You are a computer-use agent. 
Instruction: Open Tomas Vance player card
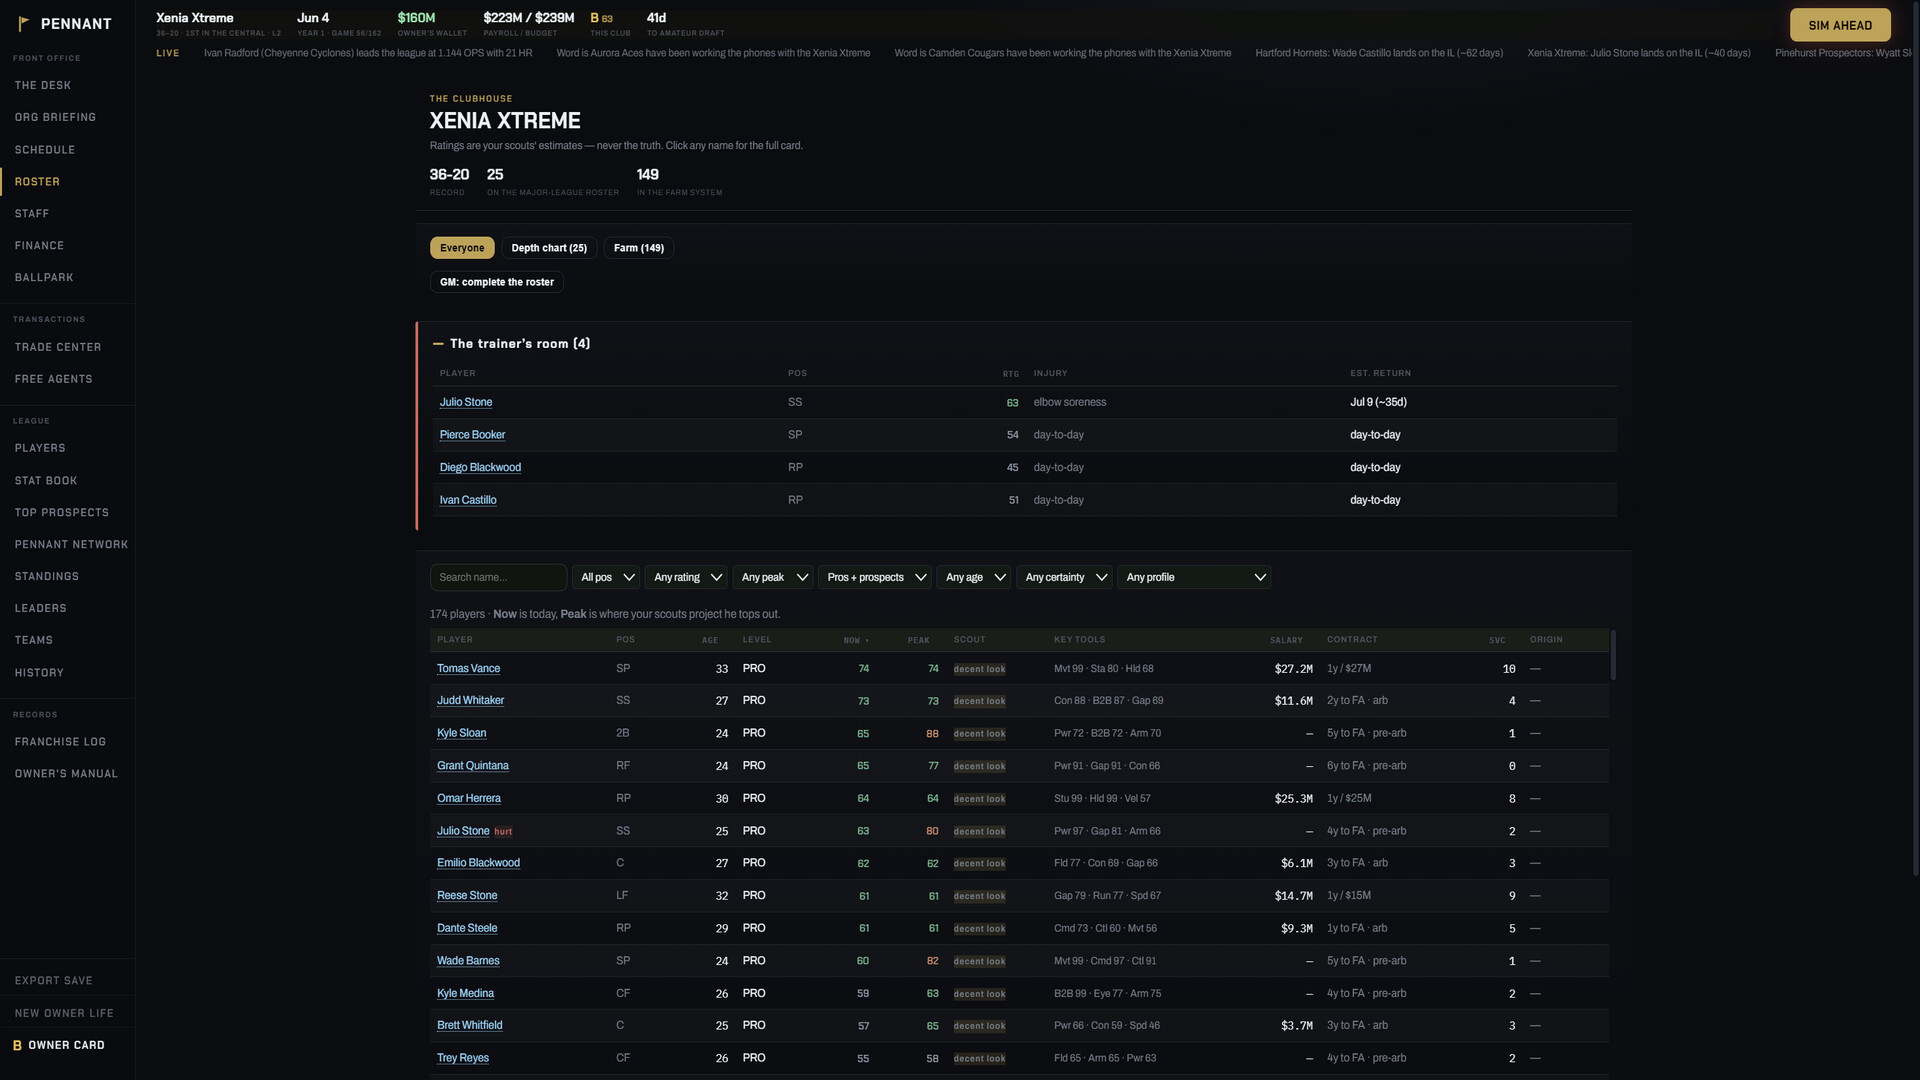point(468,668)
